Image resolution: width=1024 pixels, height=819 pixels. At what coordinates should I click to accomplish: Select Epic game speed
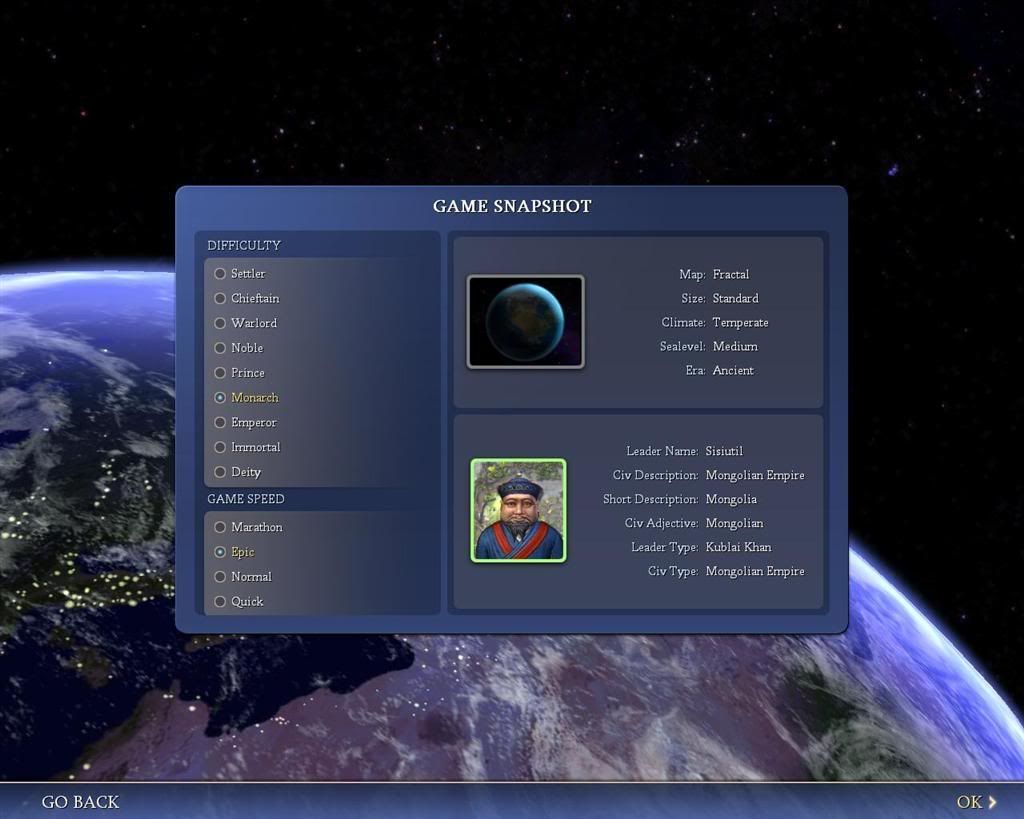pyautogui.click(x=234, y=552)
